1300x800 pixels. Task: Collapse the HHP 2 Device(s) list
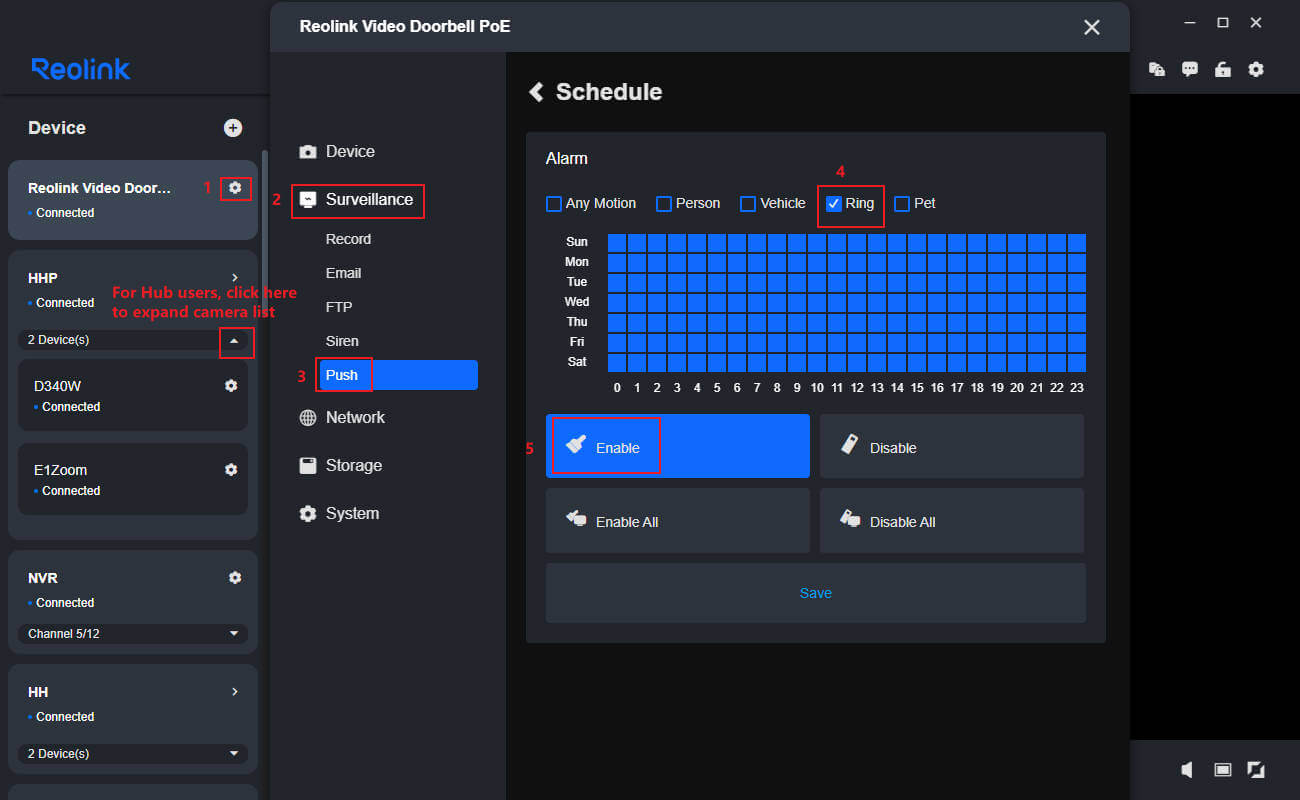[234, 340]
